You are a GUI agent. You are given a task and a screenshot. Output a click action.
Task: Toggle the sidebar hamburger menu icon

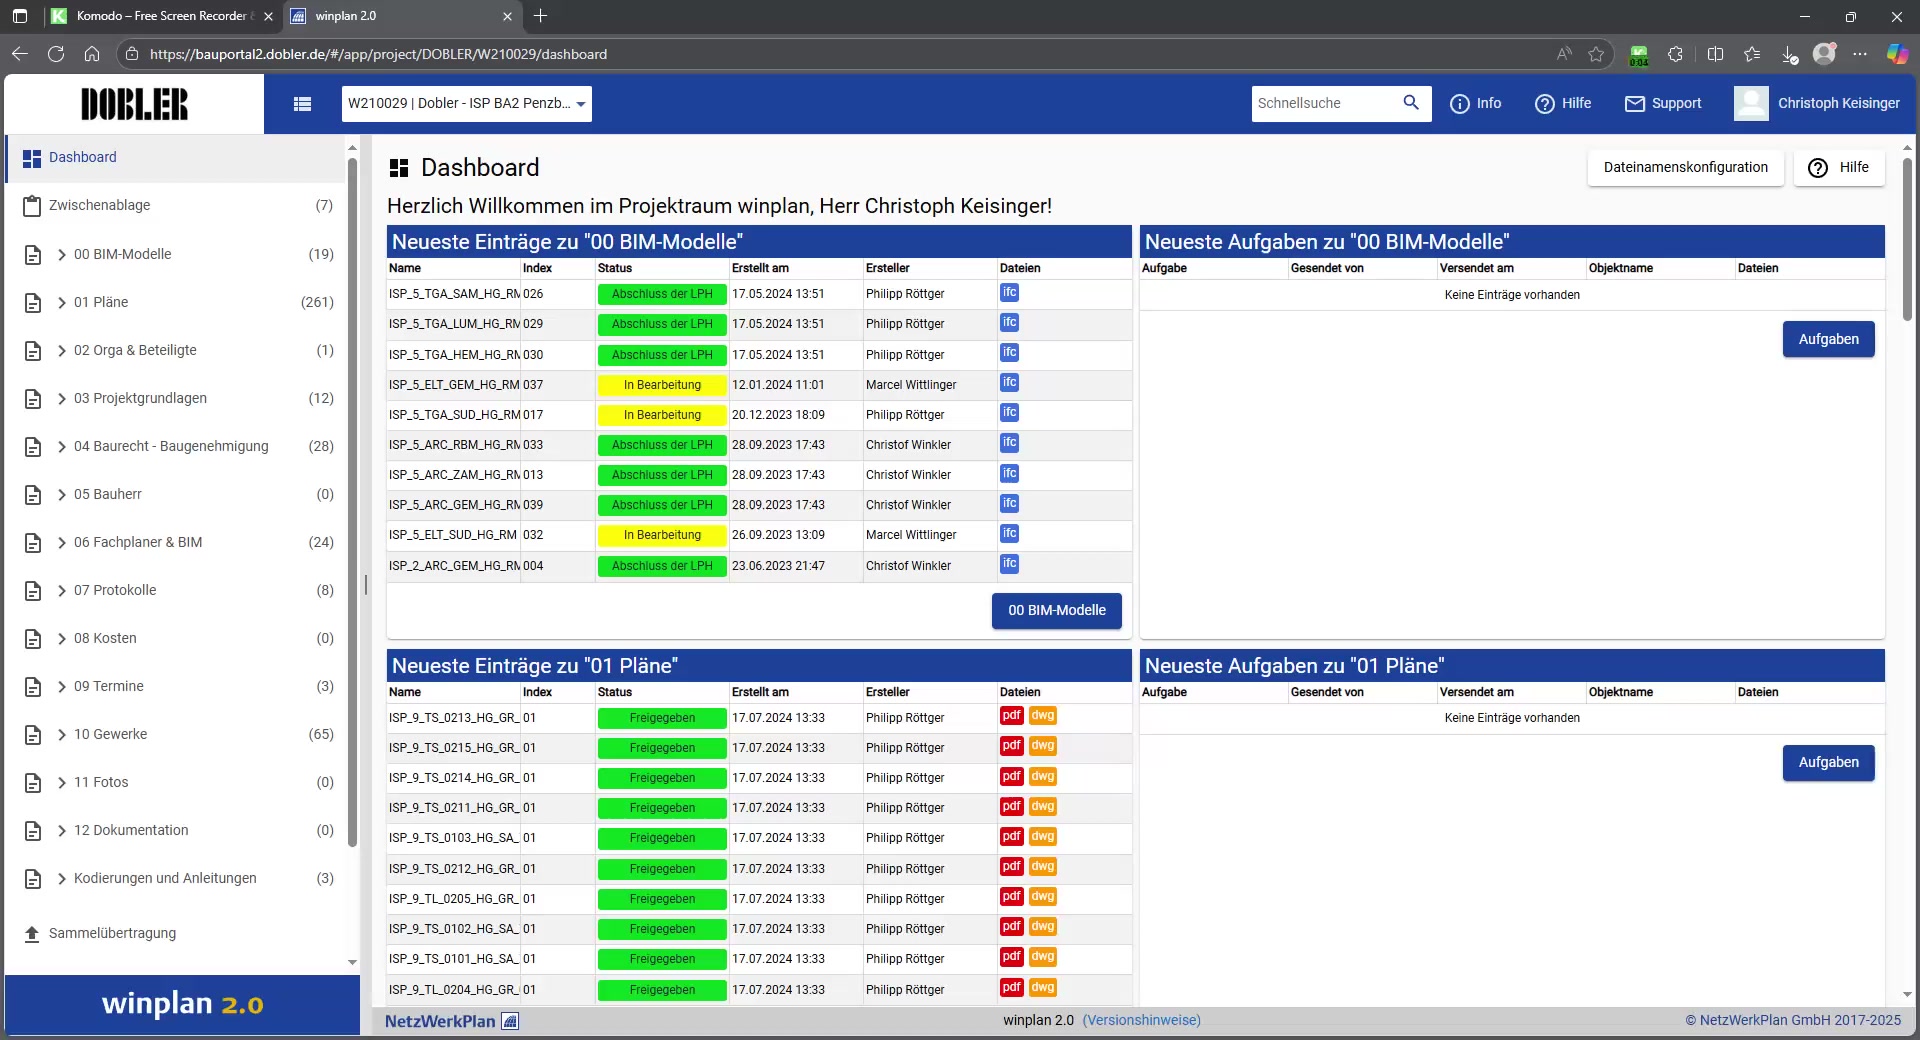[302, 104]
